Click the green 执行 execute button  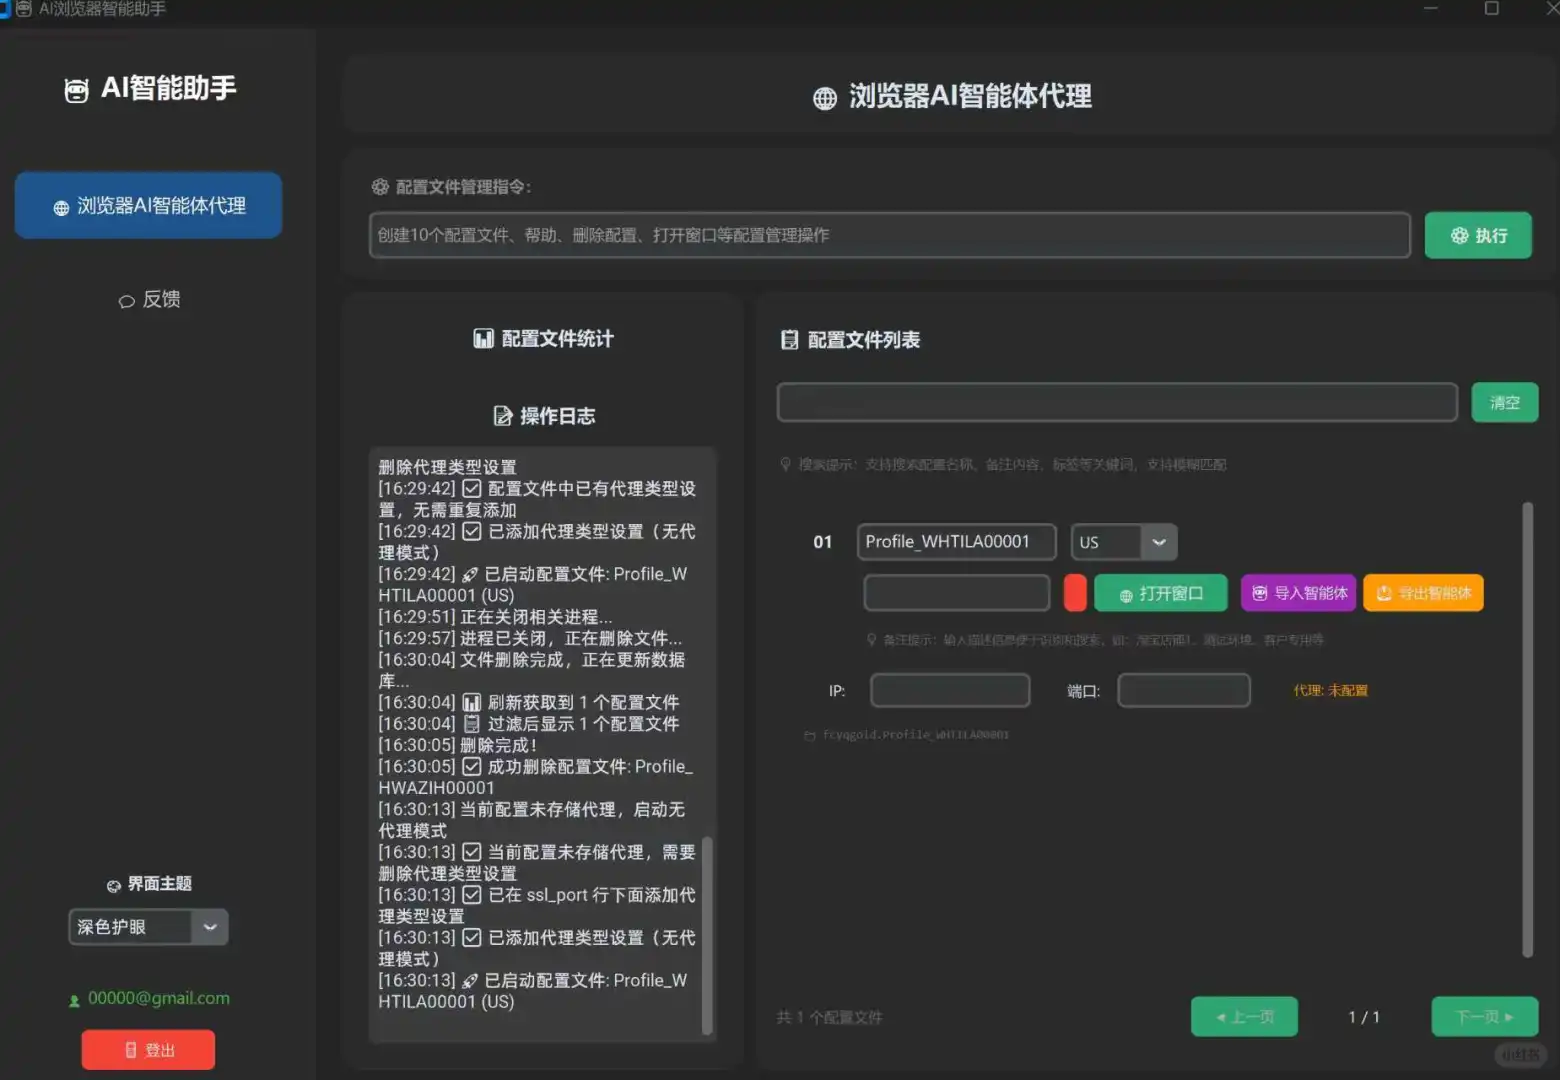coord(1478,235)
